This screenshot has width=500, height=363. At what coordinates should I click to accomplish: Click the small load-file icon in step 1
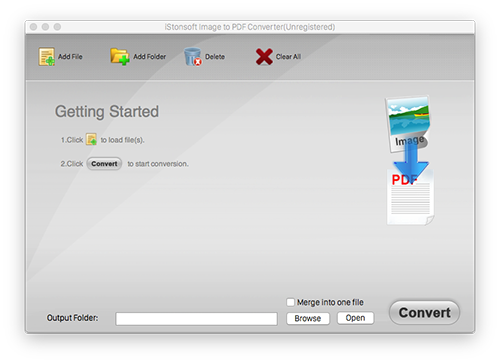tap(91, 139)
